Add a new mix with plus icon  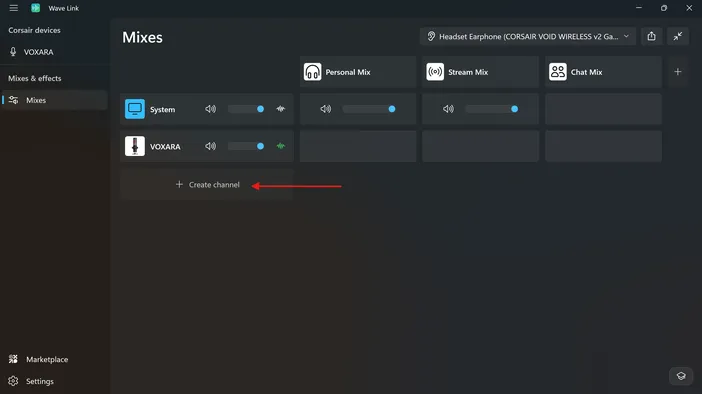tap(678, 72)
